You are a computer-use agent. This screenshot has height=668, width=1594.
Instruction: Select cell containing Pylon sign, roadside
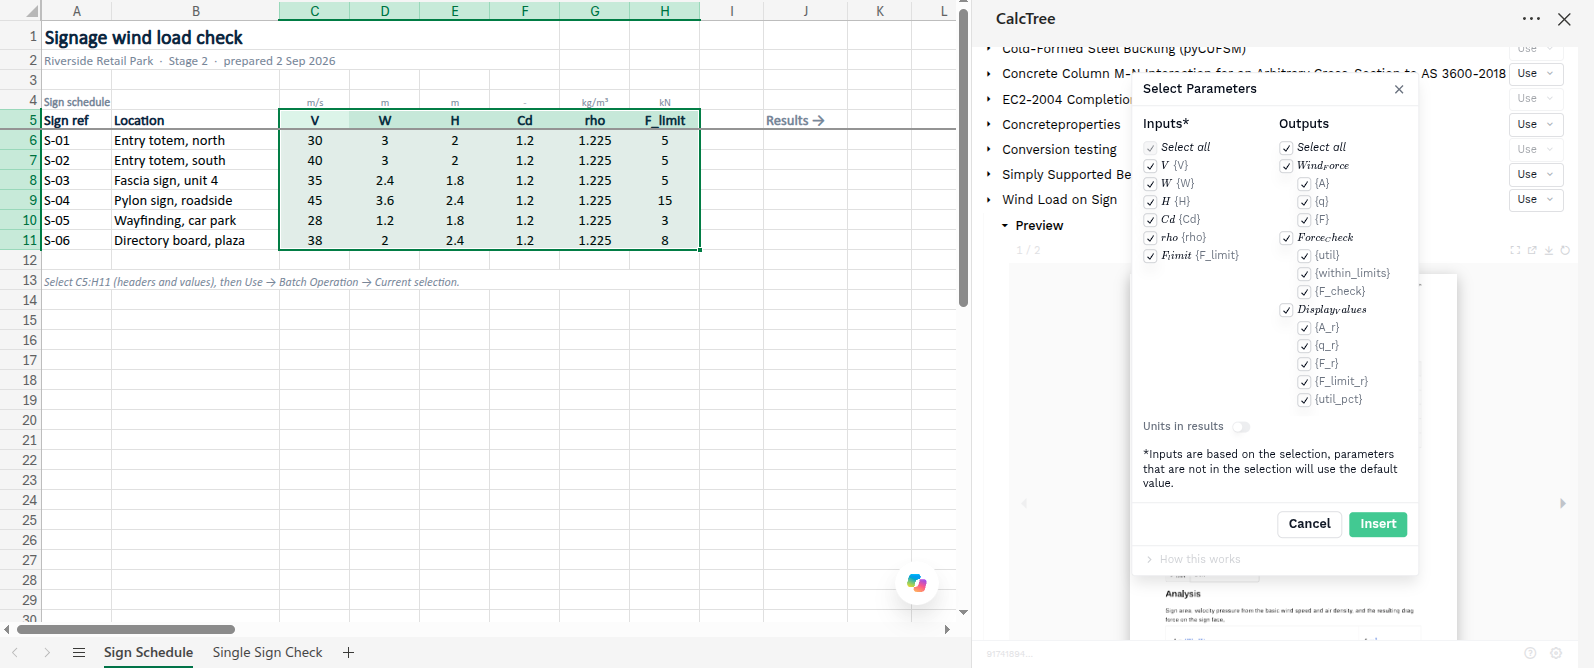click(x=195, y=200)
